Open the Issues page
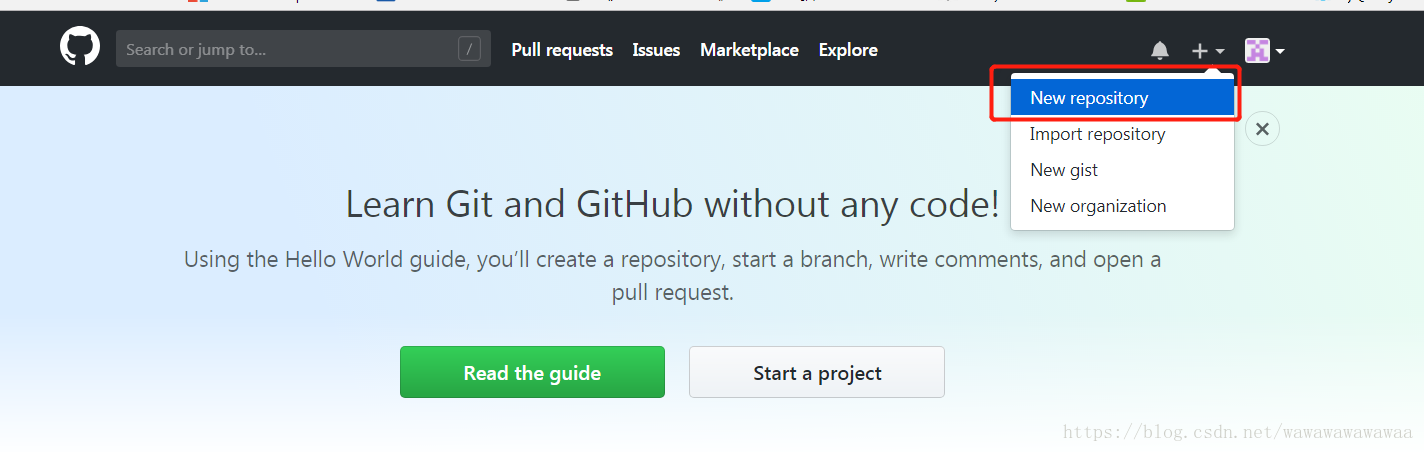 point(656,50)
